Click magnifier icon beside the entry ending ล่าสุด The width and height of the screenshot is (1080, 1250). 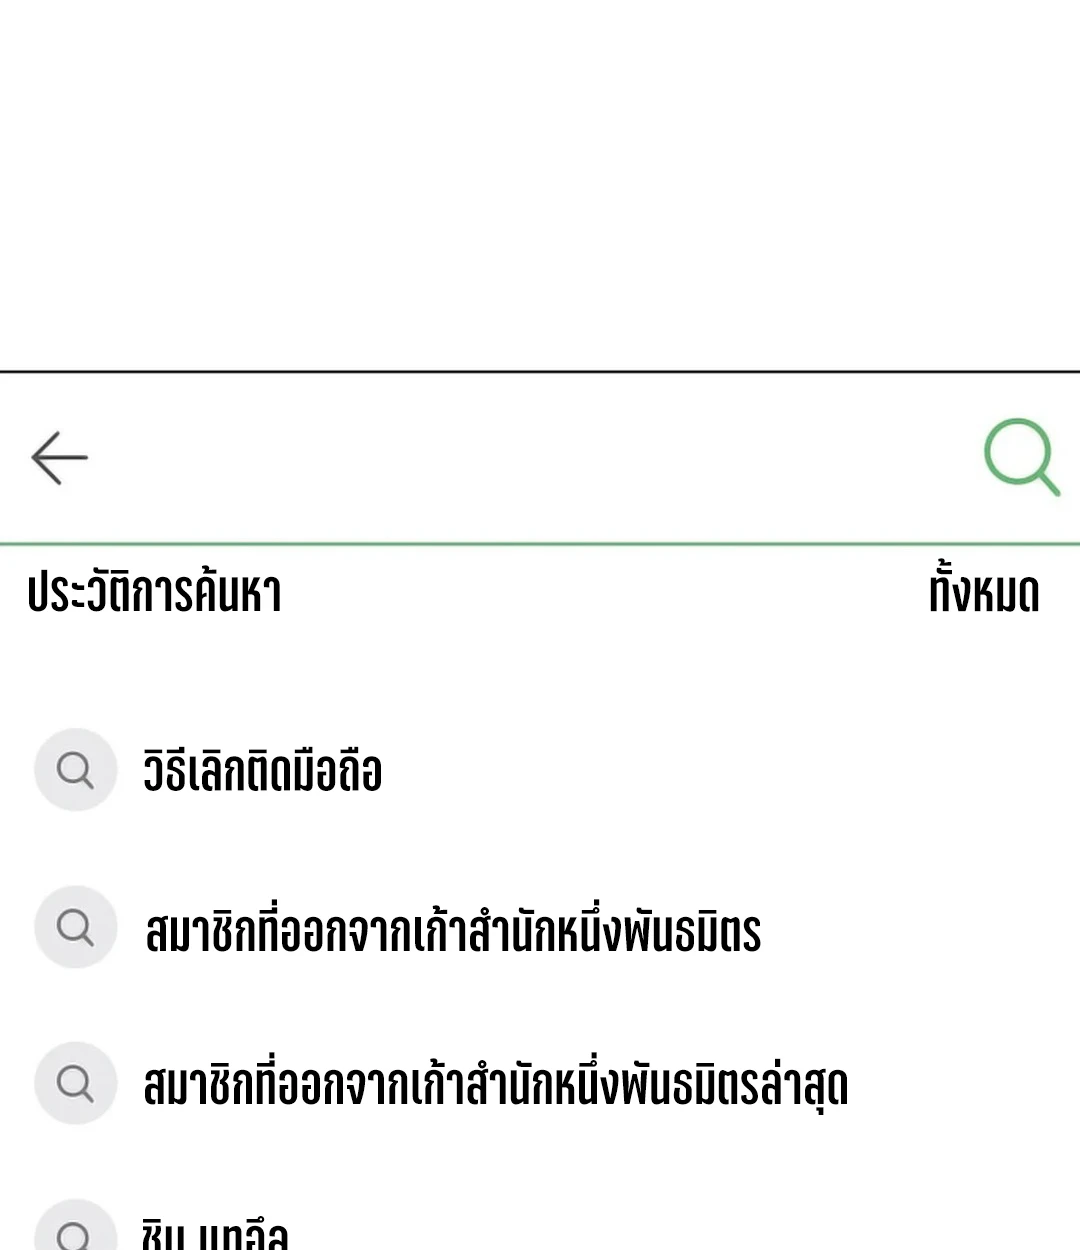coord(76,1083)
